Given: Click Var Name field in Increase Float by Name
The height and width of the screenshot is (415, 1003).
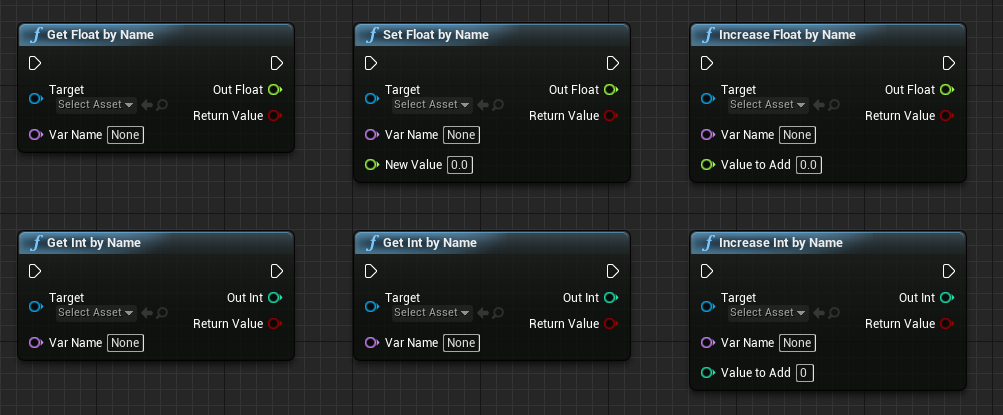Looking at the screenshot, I should click(x=797, y=135).
